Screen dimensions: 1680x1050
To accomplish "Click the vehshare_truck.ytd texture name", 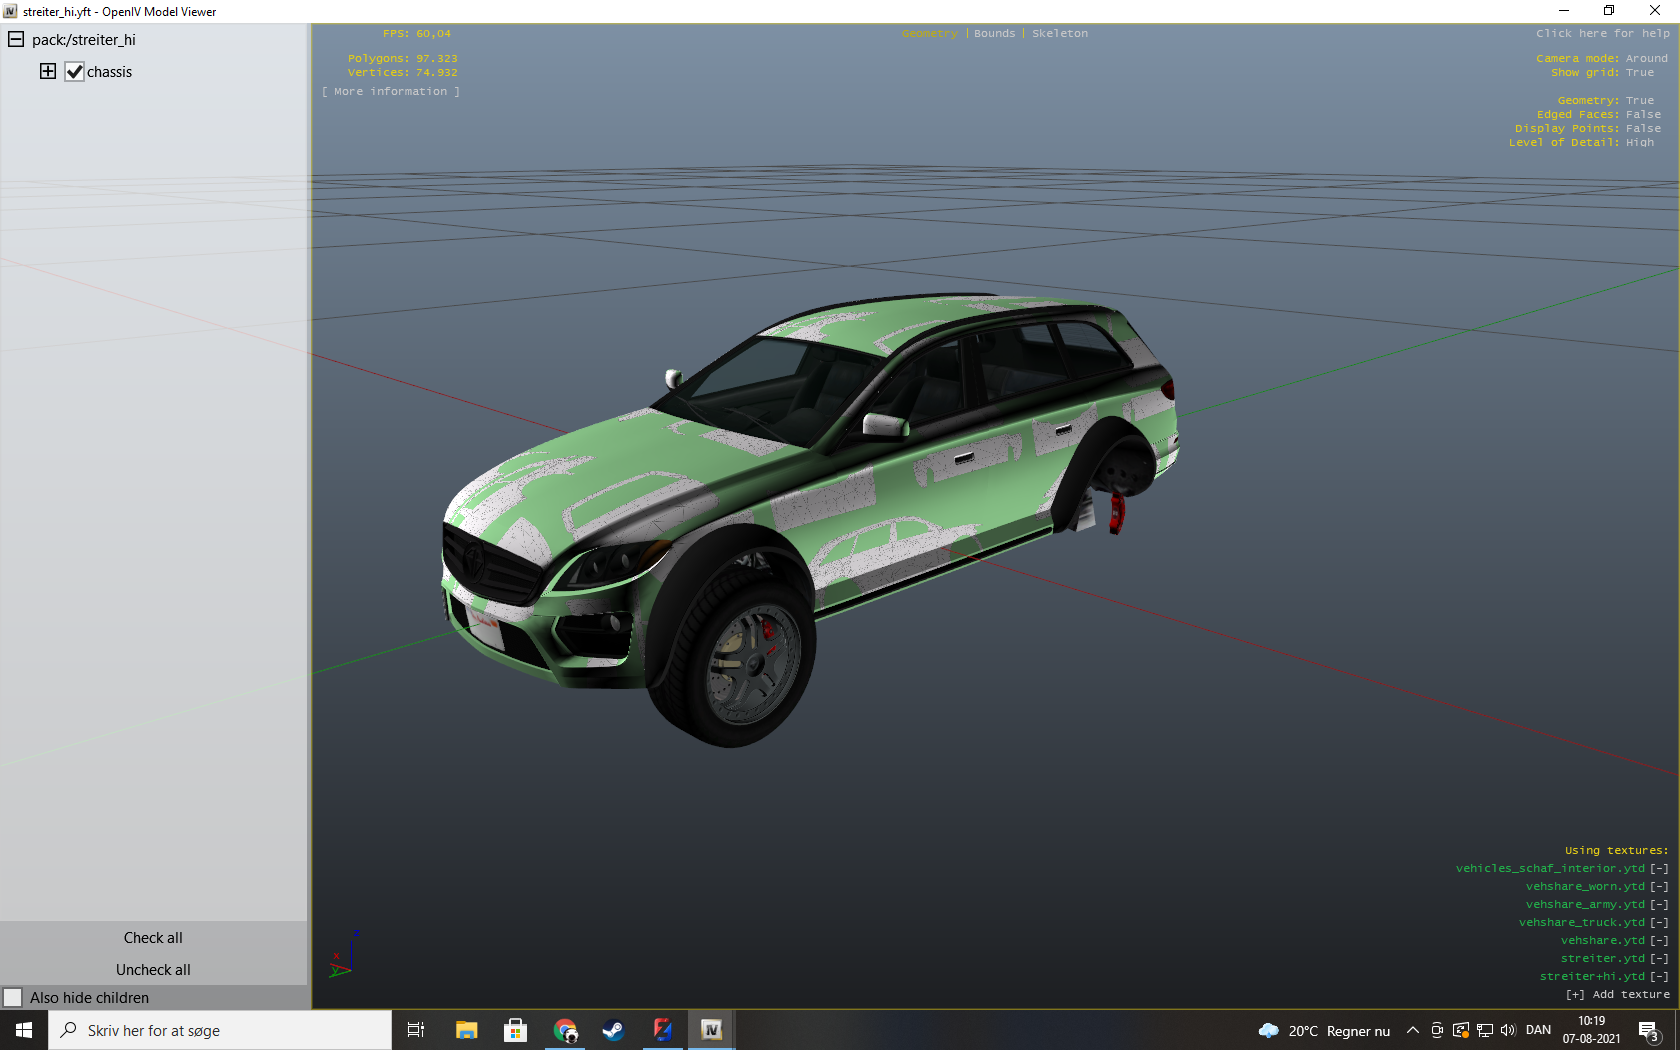I will coord(1582,923).
